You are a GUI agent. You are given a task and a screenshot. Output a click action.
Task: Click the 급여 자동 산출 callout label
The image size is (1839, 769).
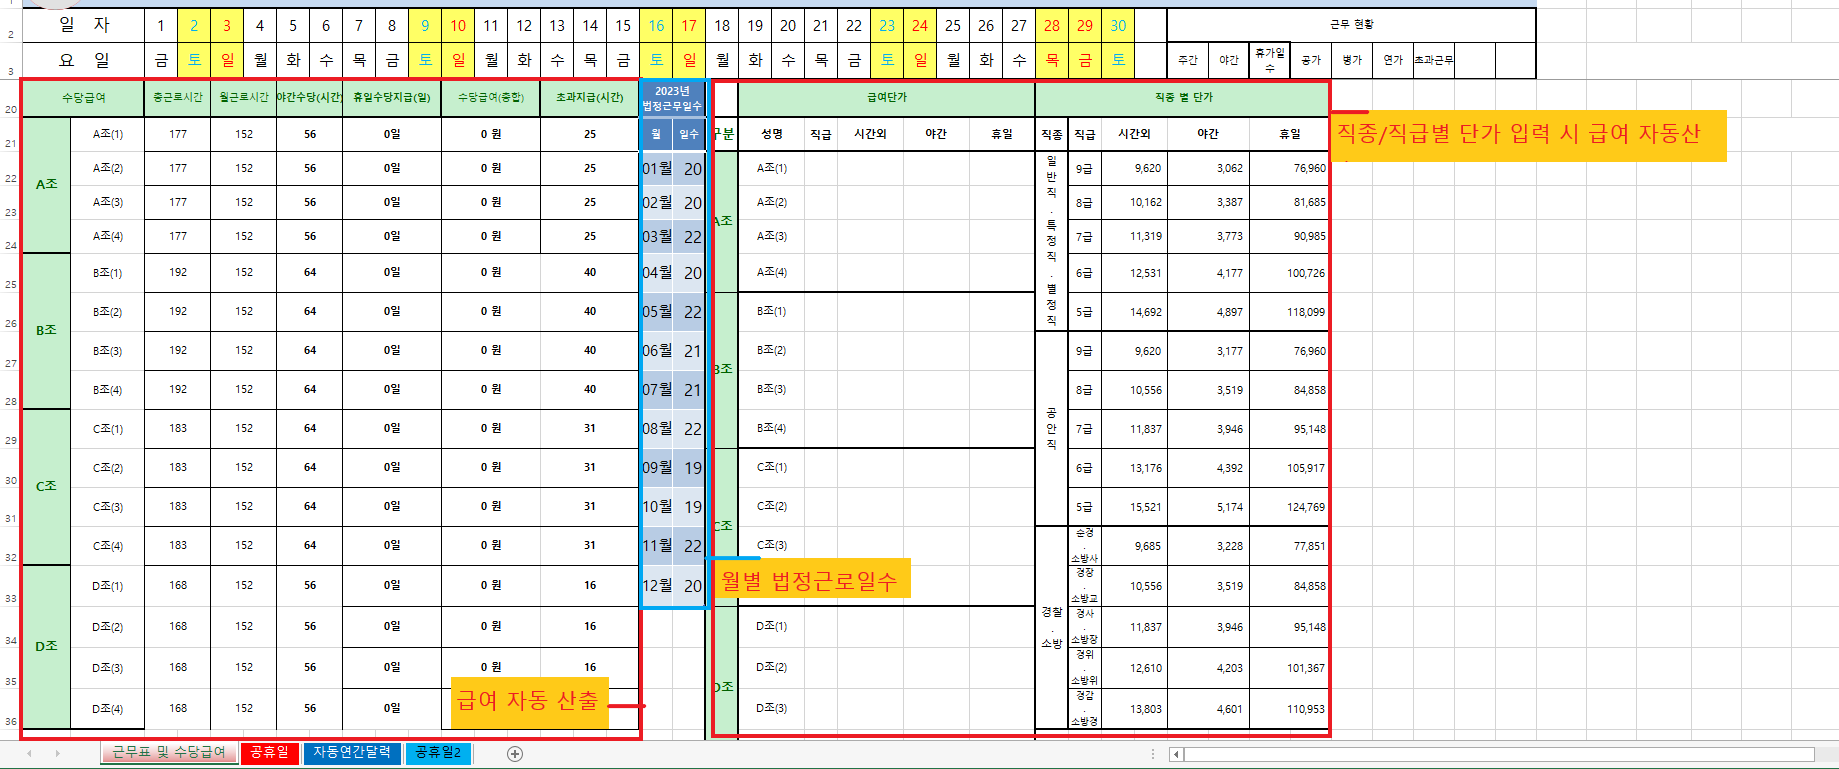[x=528, y=701]
